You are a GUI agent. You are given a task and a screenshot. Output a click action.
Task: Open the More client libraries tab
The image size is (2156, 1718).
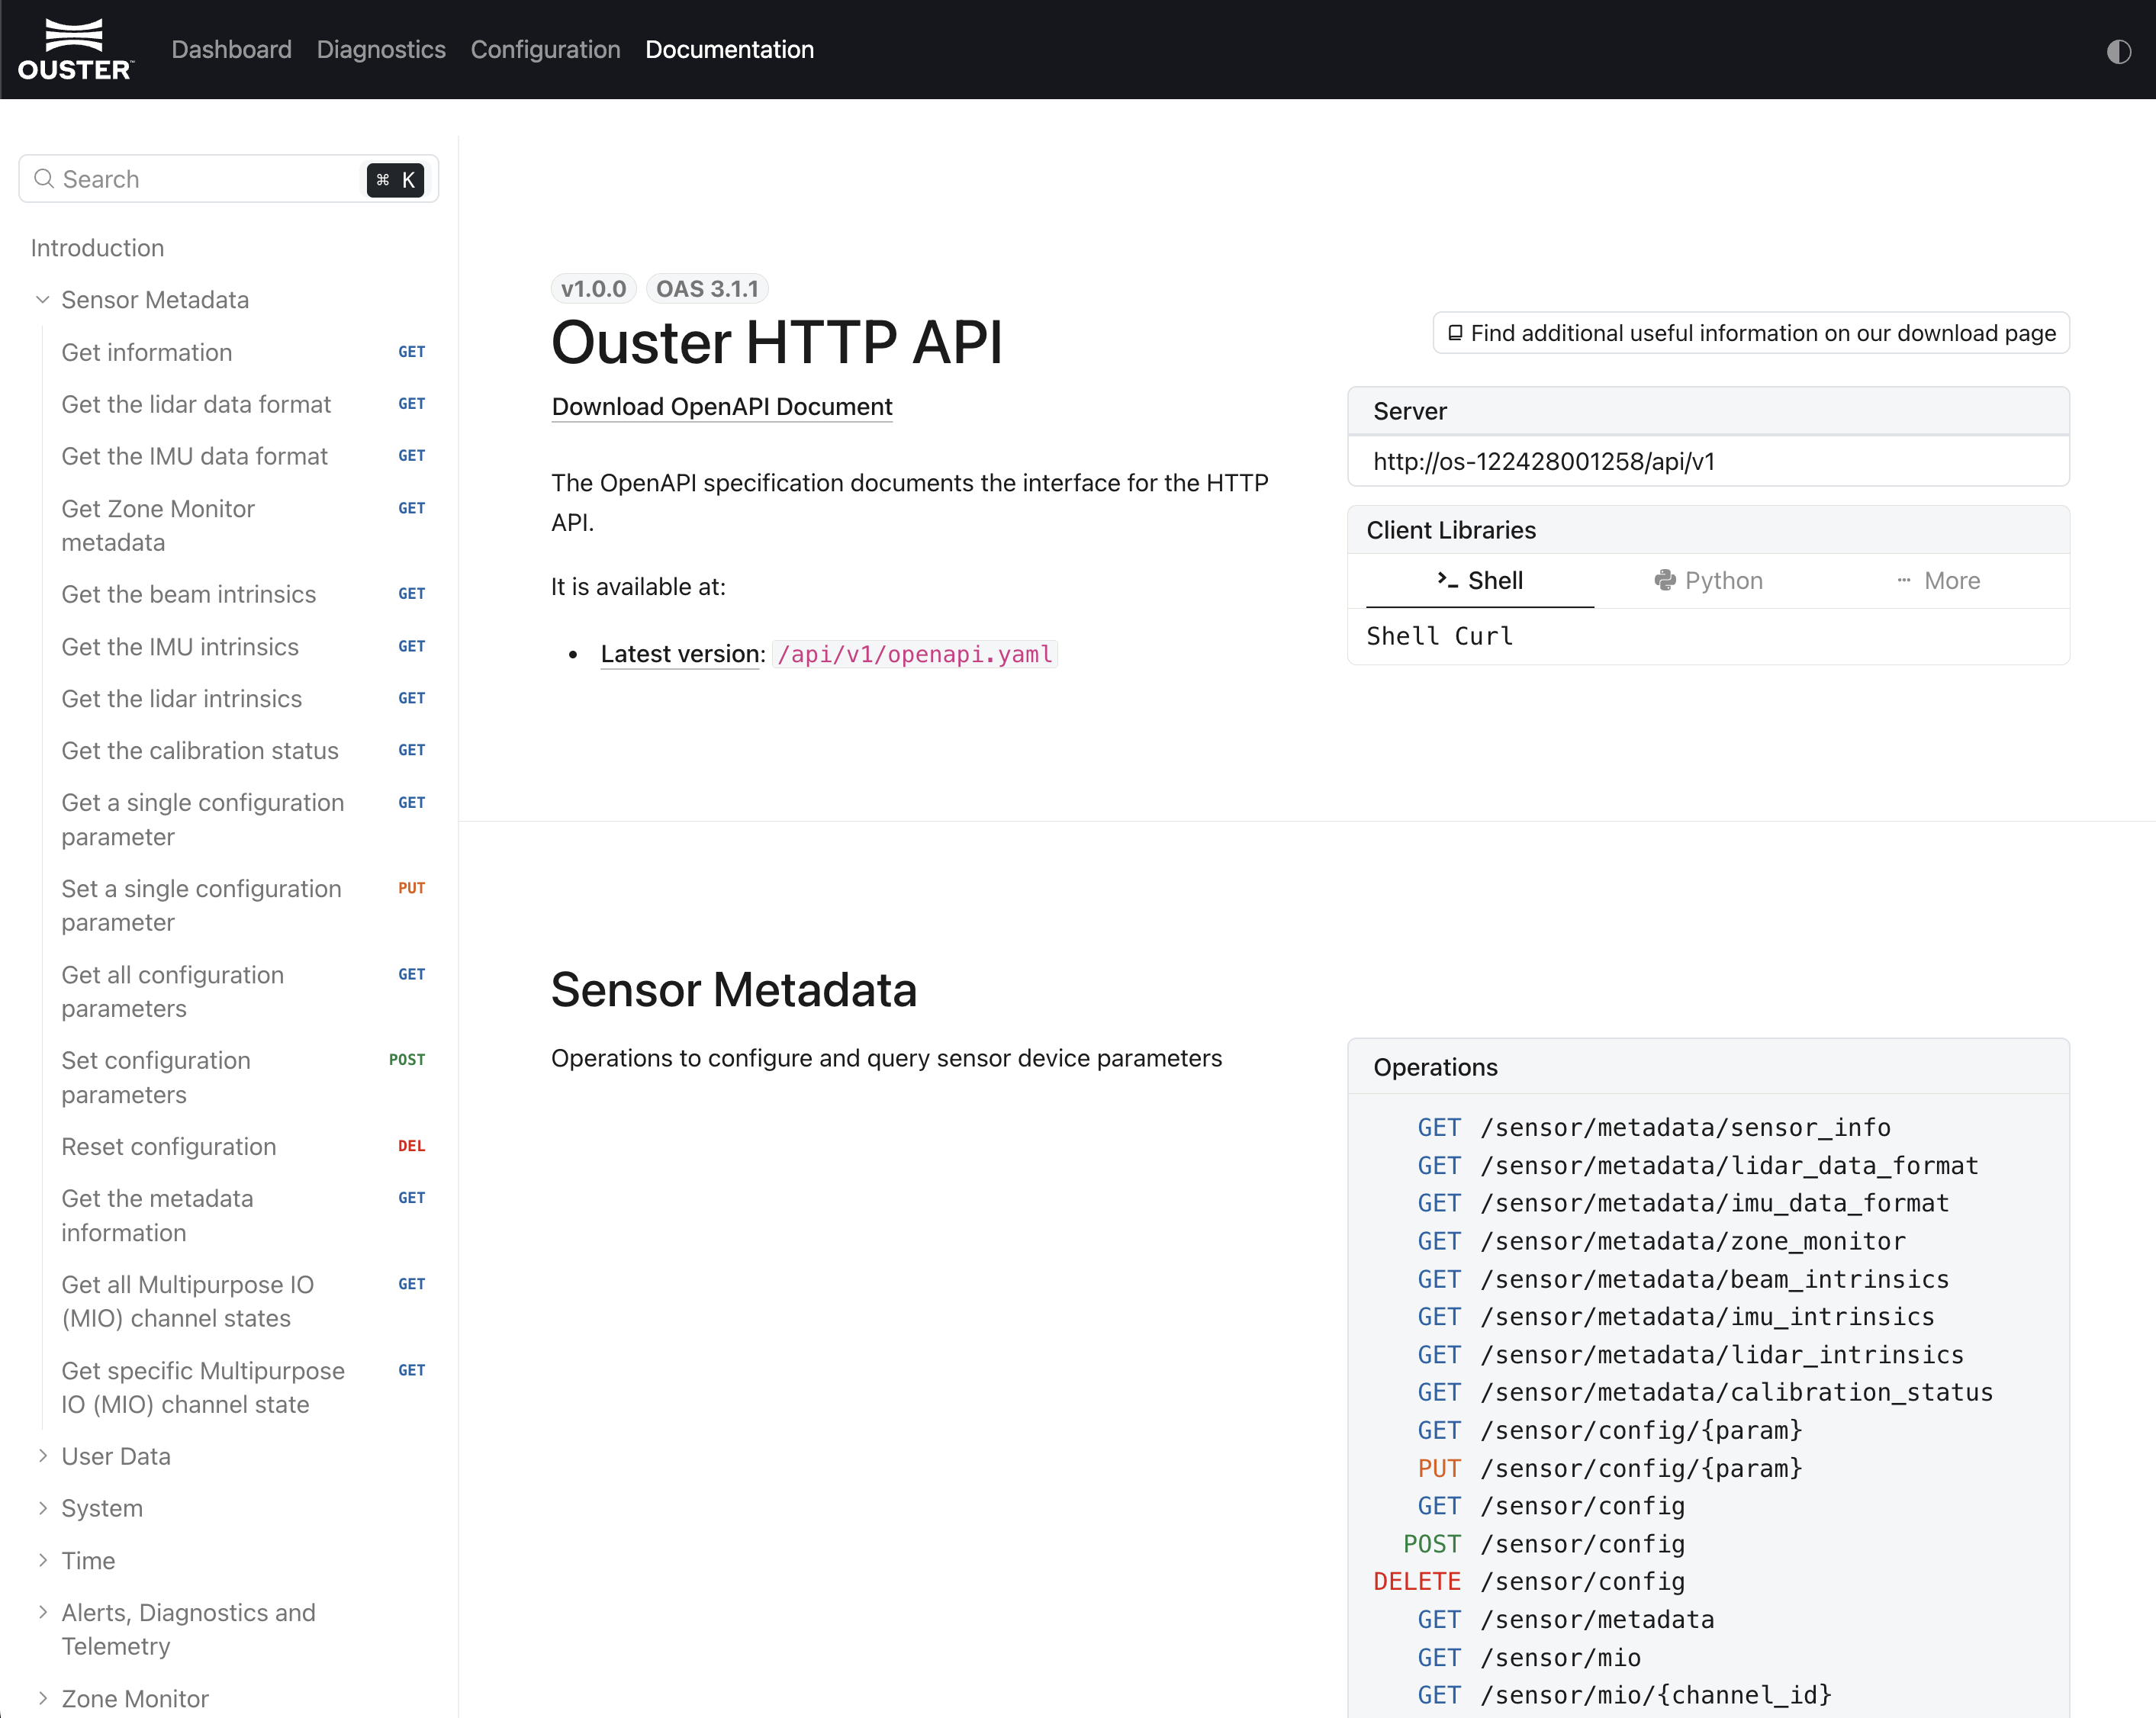click(x=1938, y=581)
